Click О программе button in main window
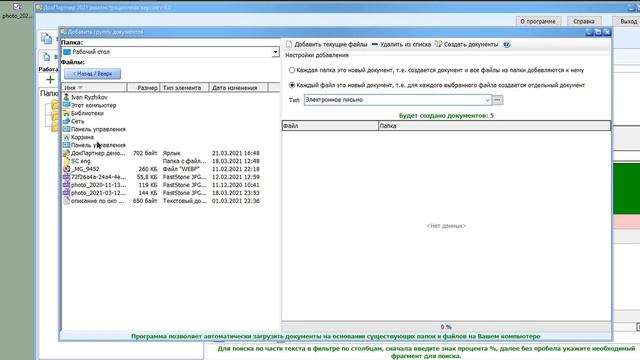The image size is (640, 360). 538,21
